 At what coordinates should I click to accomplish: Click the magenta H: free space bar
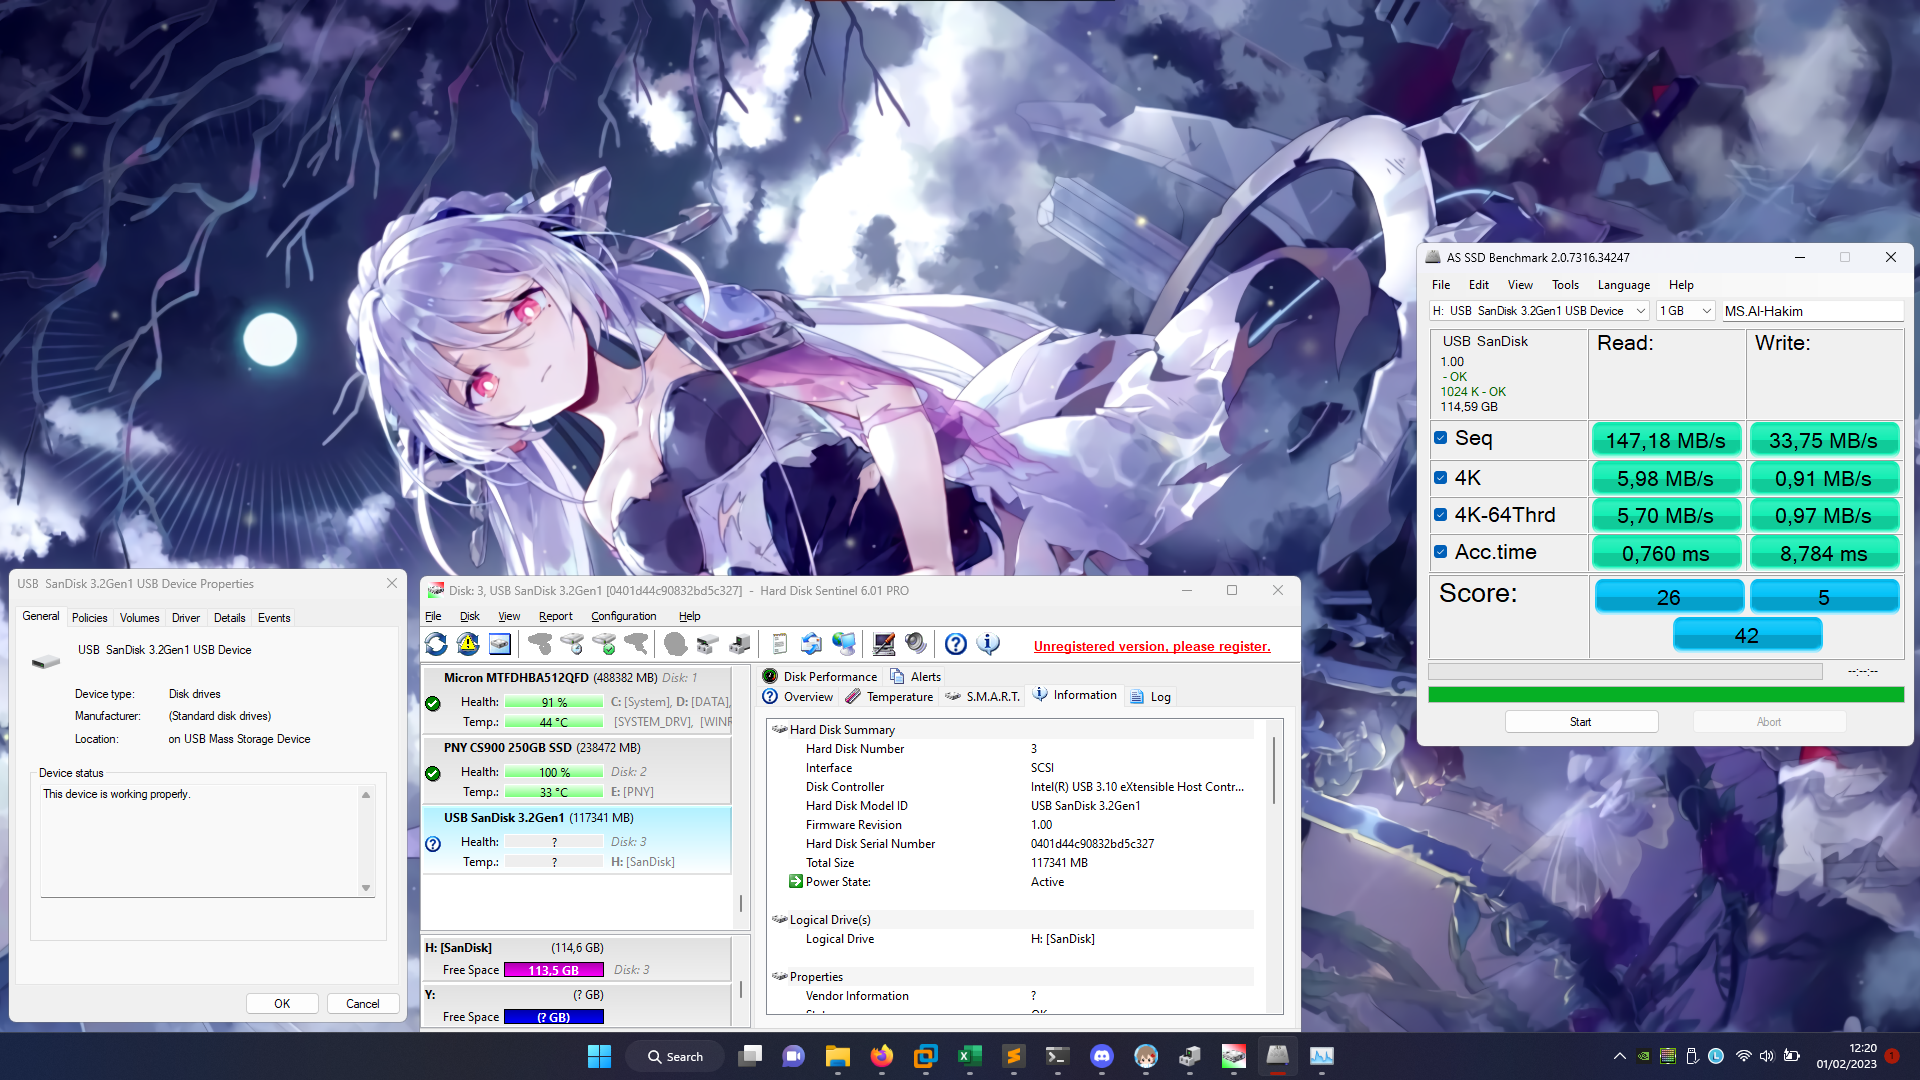[x=554, y=970]
